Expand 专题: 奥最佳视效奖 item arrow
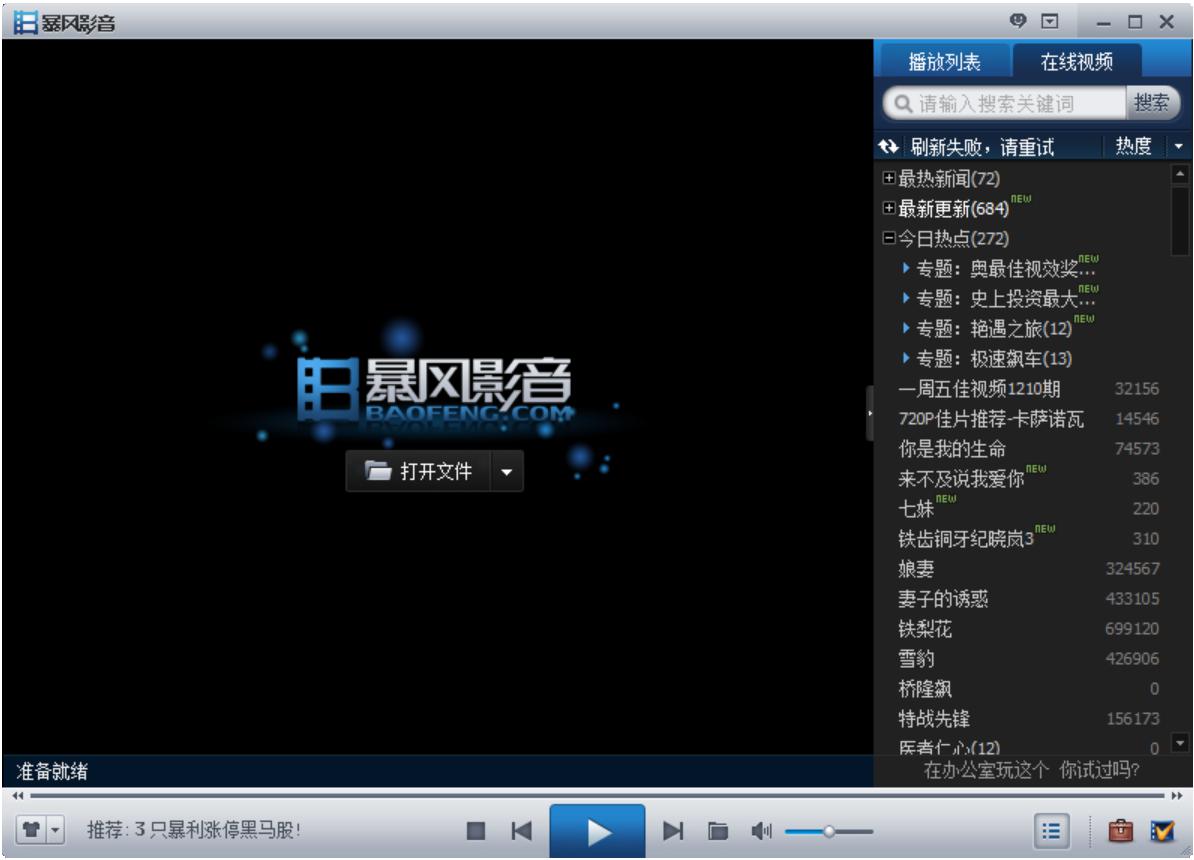1194x860 pixels. (x=905, y=268)
